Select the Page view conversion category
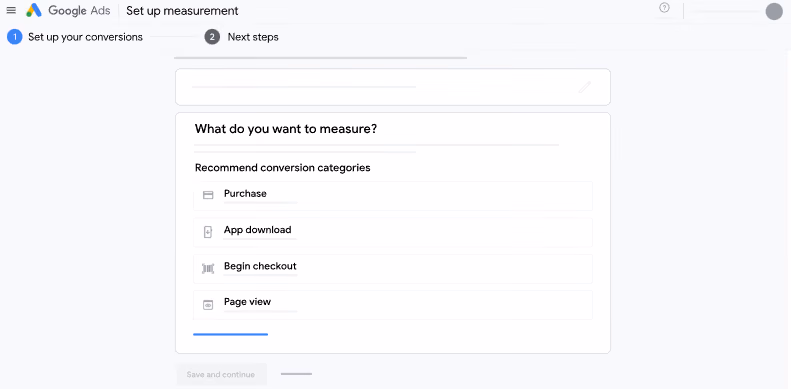 click(392, 305)
